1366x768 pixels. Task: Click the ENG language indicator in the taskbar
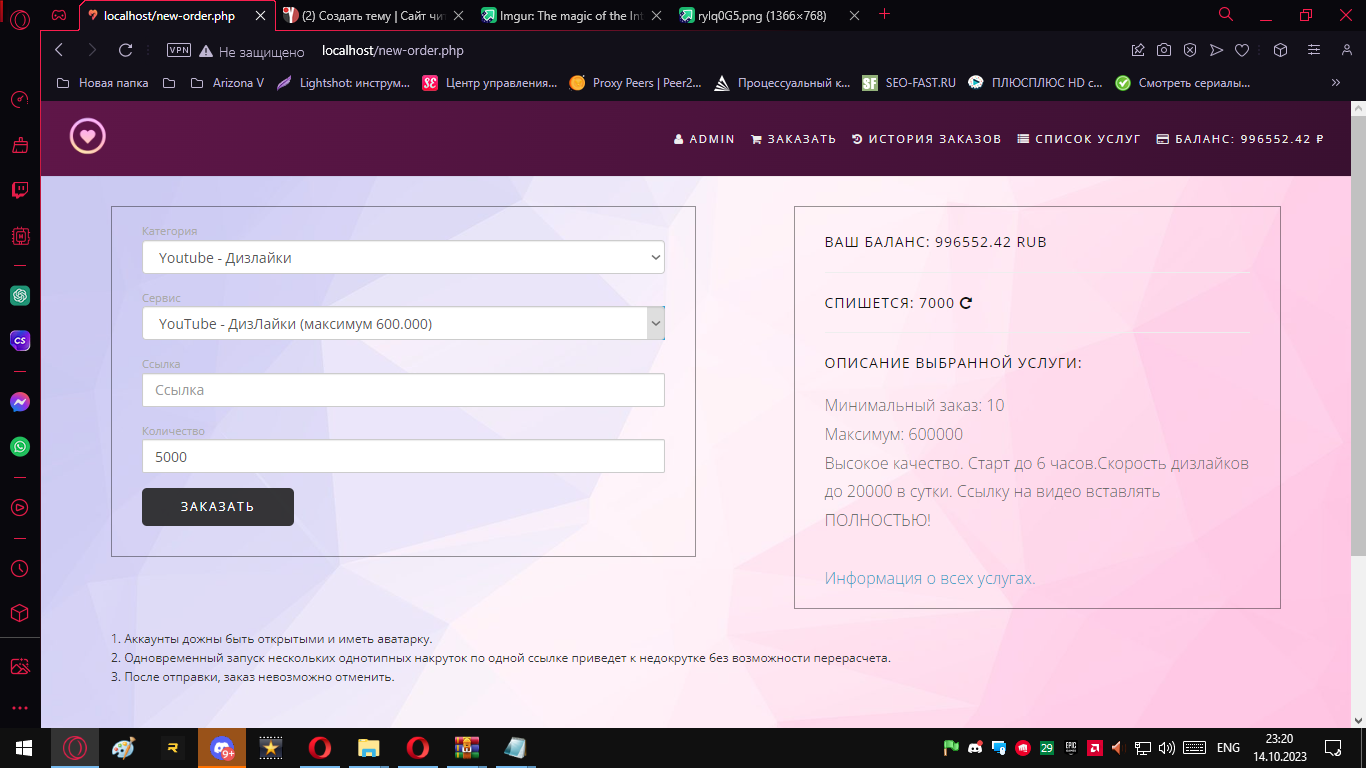1228,748
